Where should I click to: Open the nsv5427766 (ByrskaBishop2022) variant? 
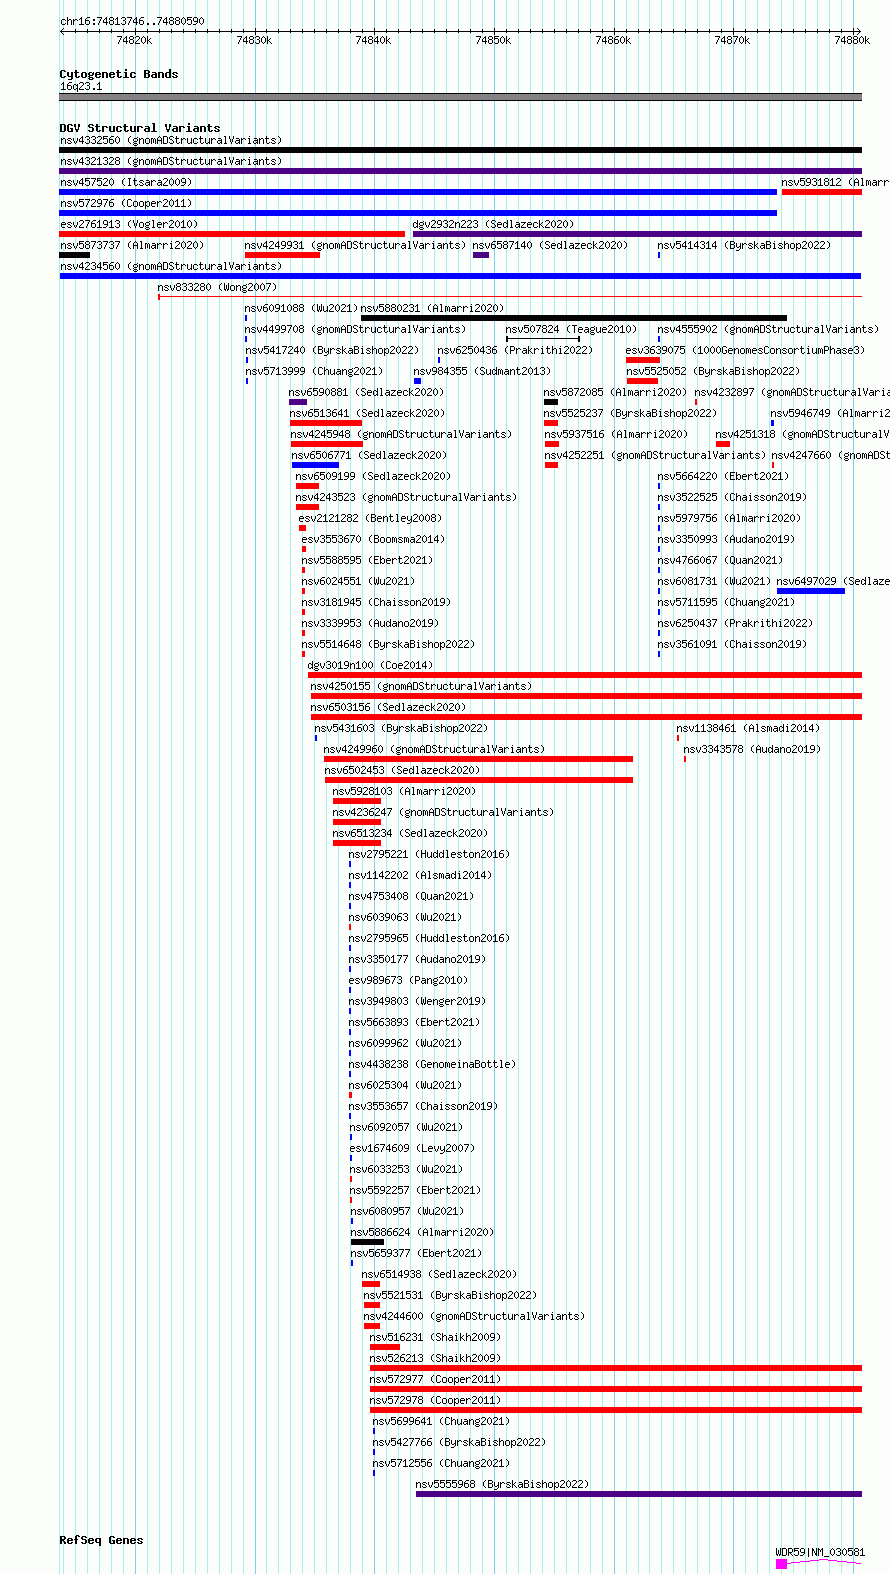pyautogui.click(x=374, y=1452)
